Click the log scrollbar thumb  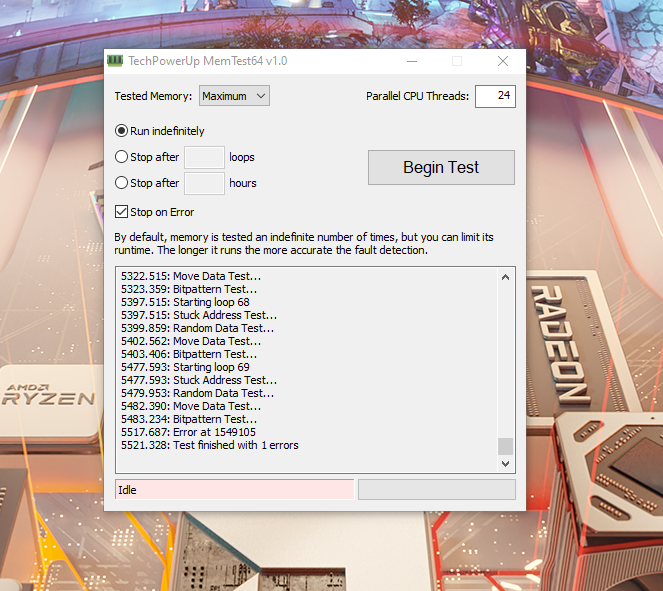tap(505, 446)
